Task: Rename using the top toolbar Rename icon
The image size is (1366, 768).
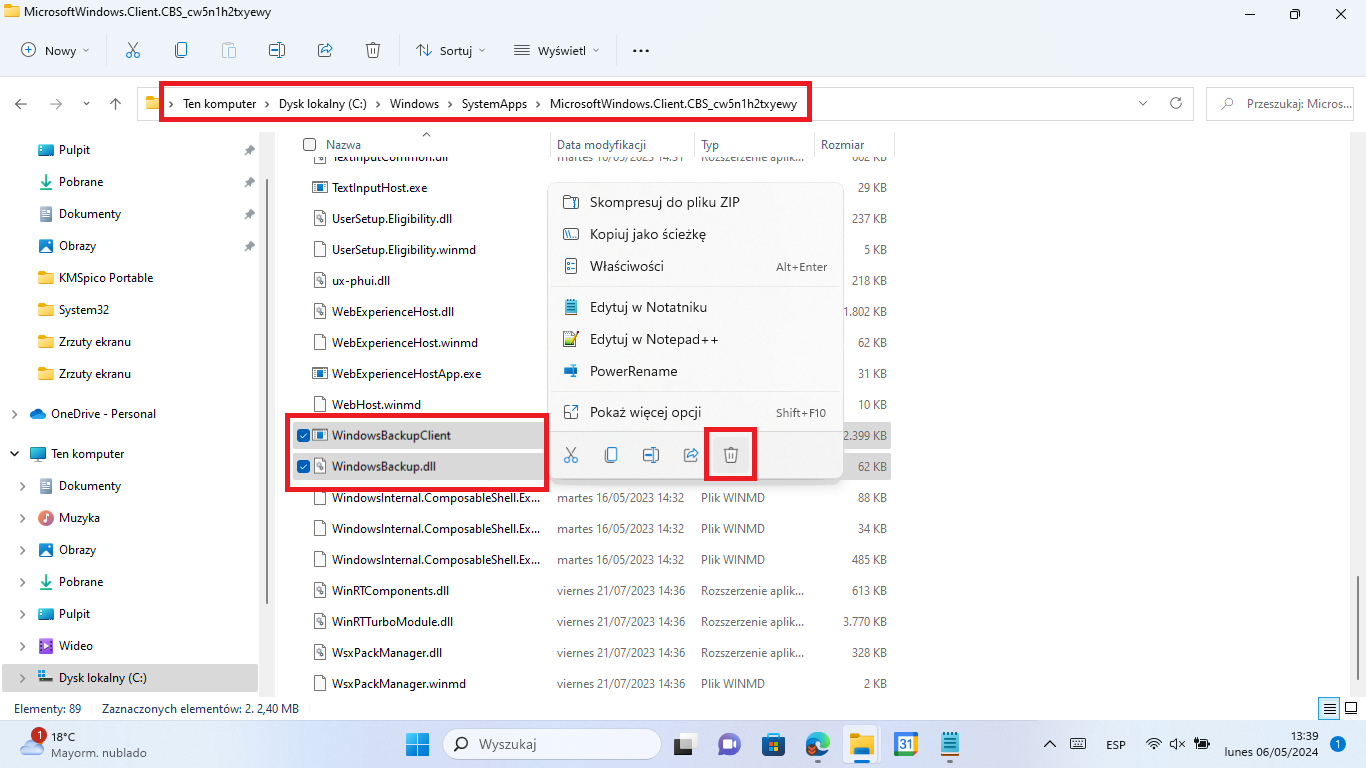Action: tap(277, 50)
